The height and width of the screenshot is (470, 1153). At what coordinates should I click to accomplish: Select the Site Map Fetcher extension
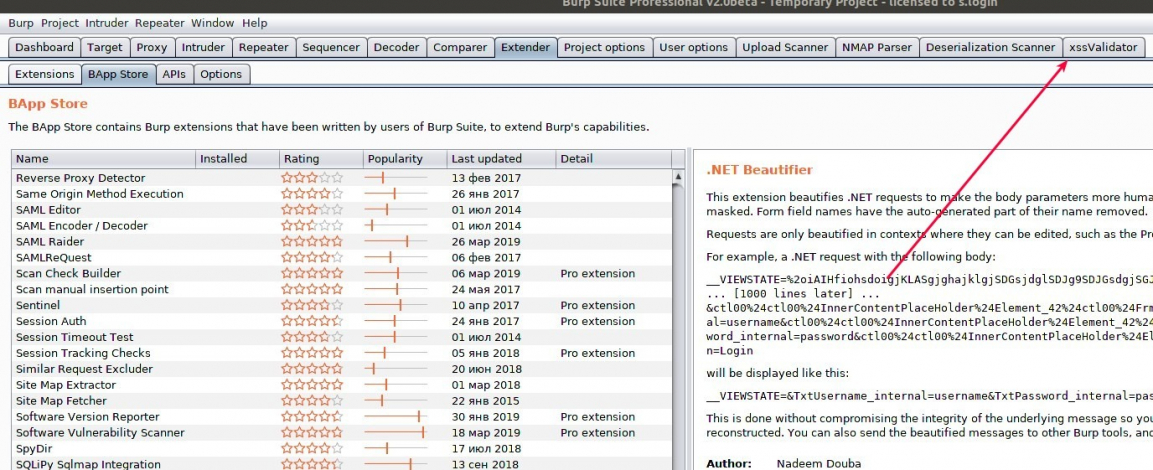tap(341, 401)
